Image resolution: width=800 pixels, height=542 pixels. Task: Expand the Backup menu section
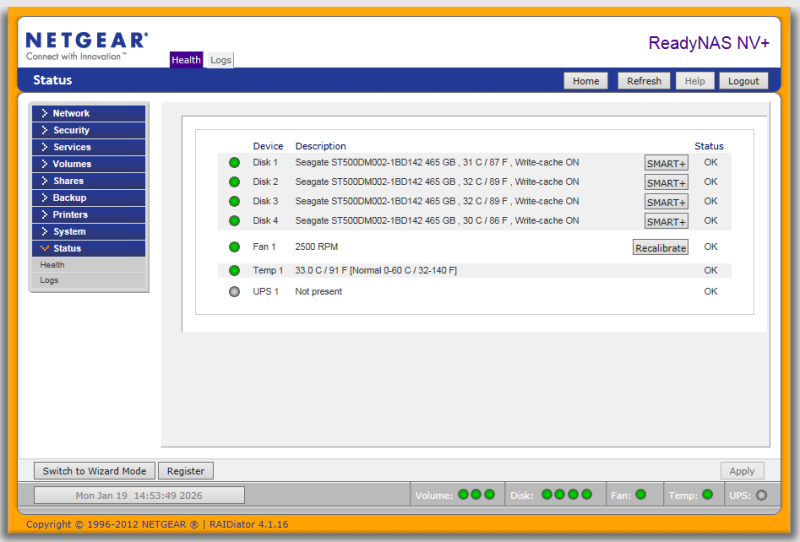coord(88,198)
